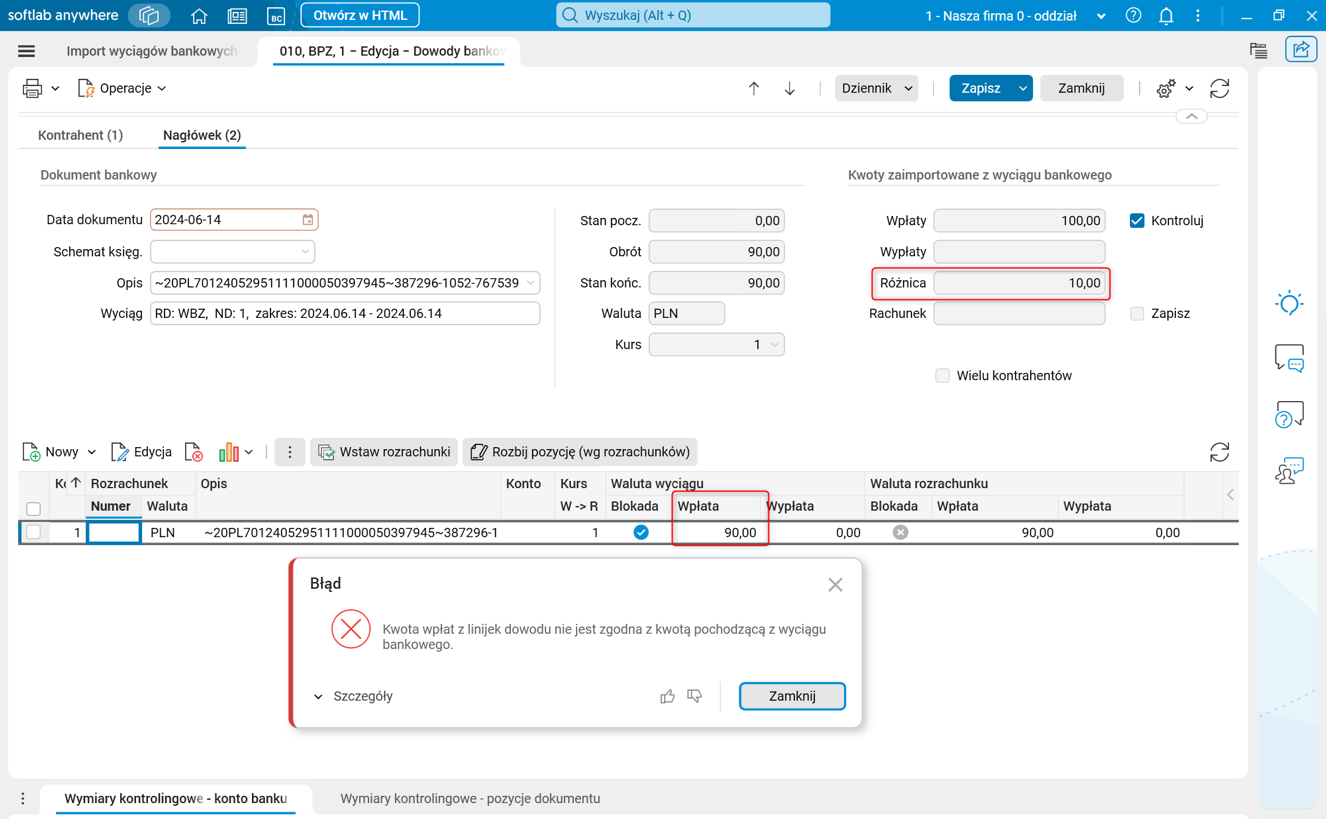Viewport: 1327px width, 819px height.
Task: Toggle Blokada in Waluta rozrachunku for row 1
Action: coord(901,533)
